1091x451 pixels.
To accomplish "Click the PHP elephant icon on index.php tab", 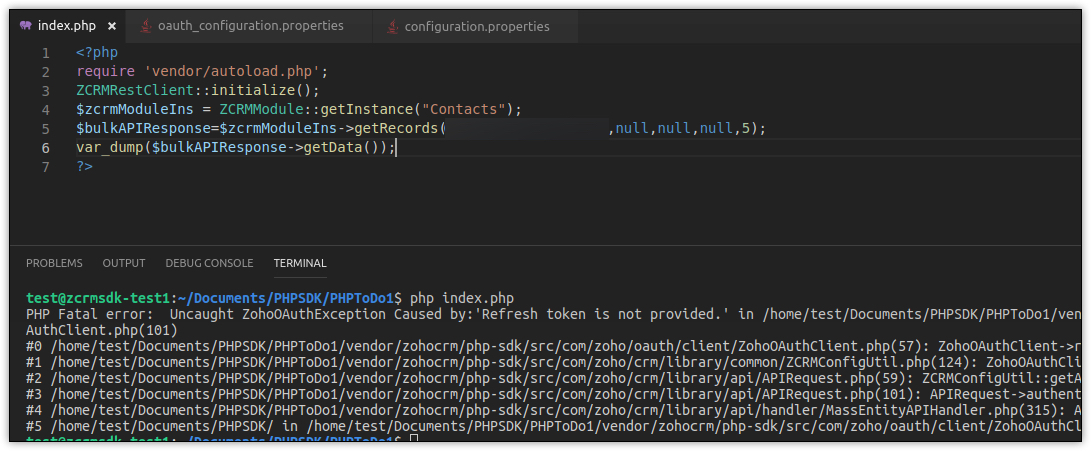I will pos(26,26).
